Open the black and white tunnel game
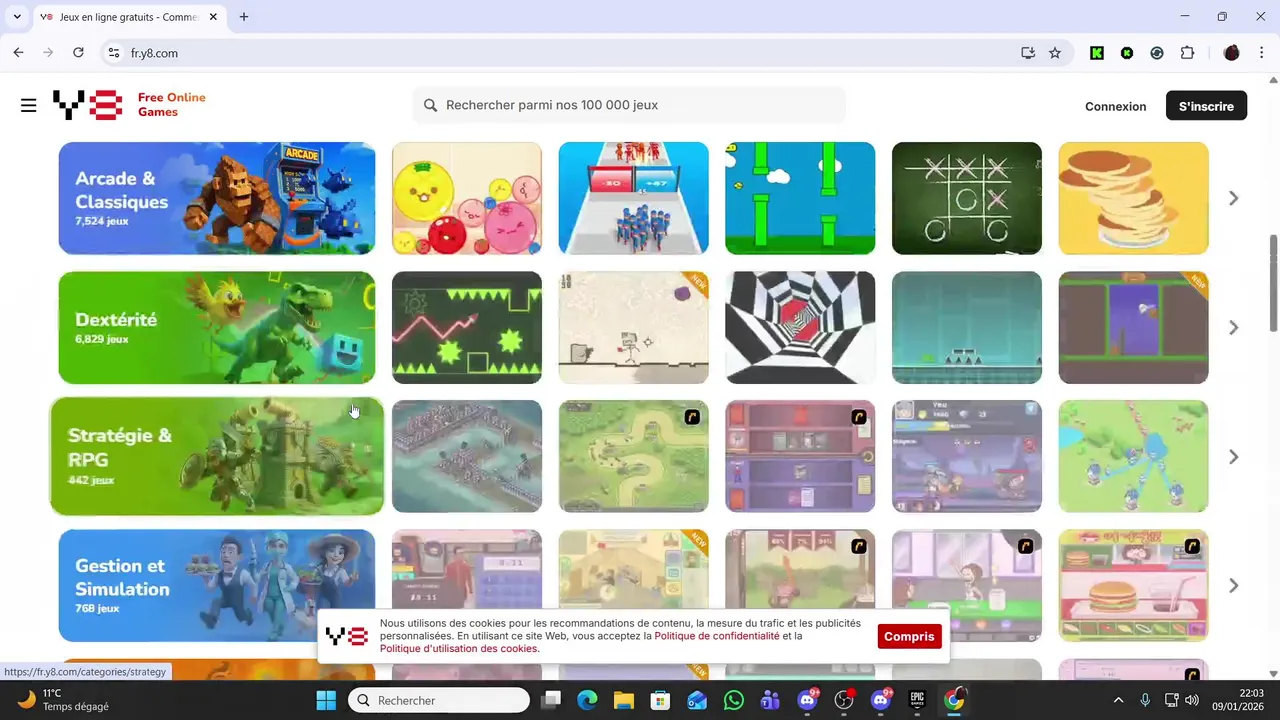 800,328
